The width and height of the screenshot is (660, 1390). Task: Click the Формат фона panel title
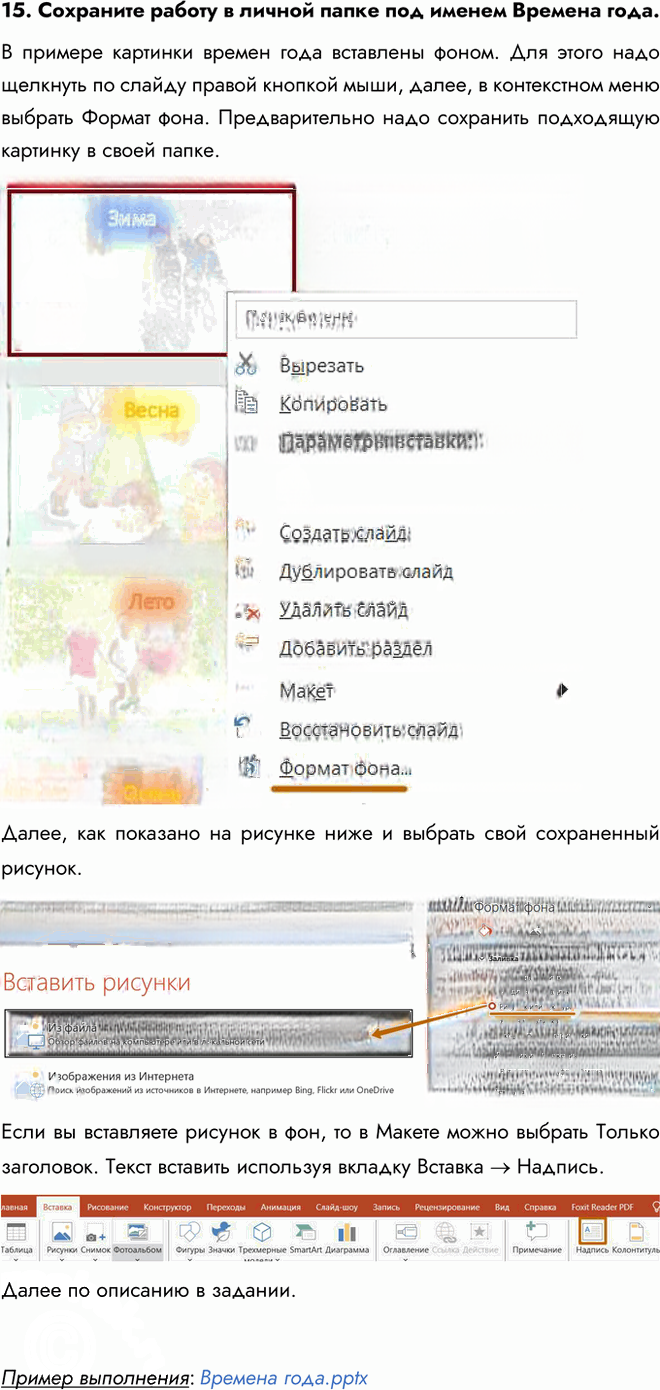click(514, 908)
